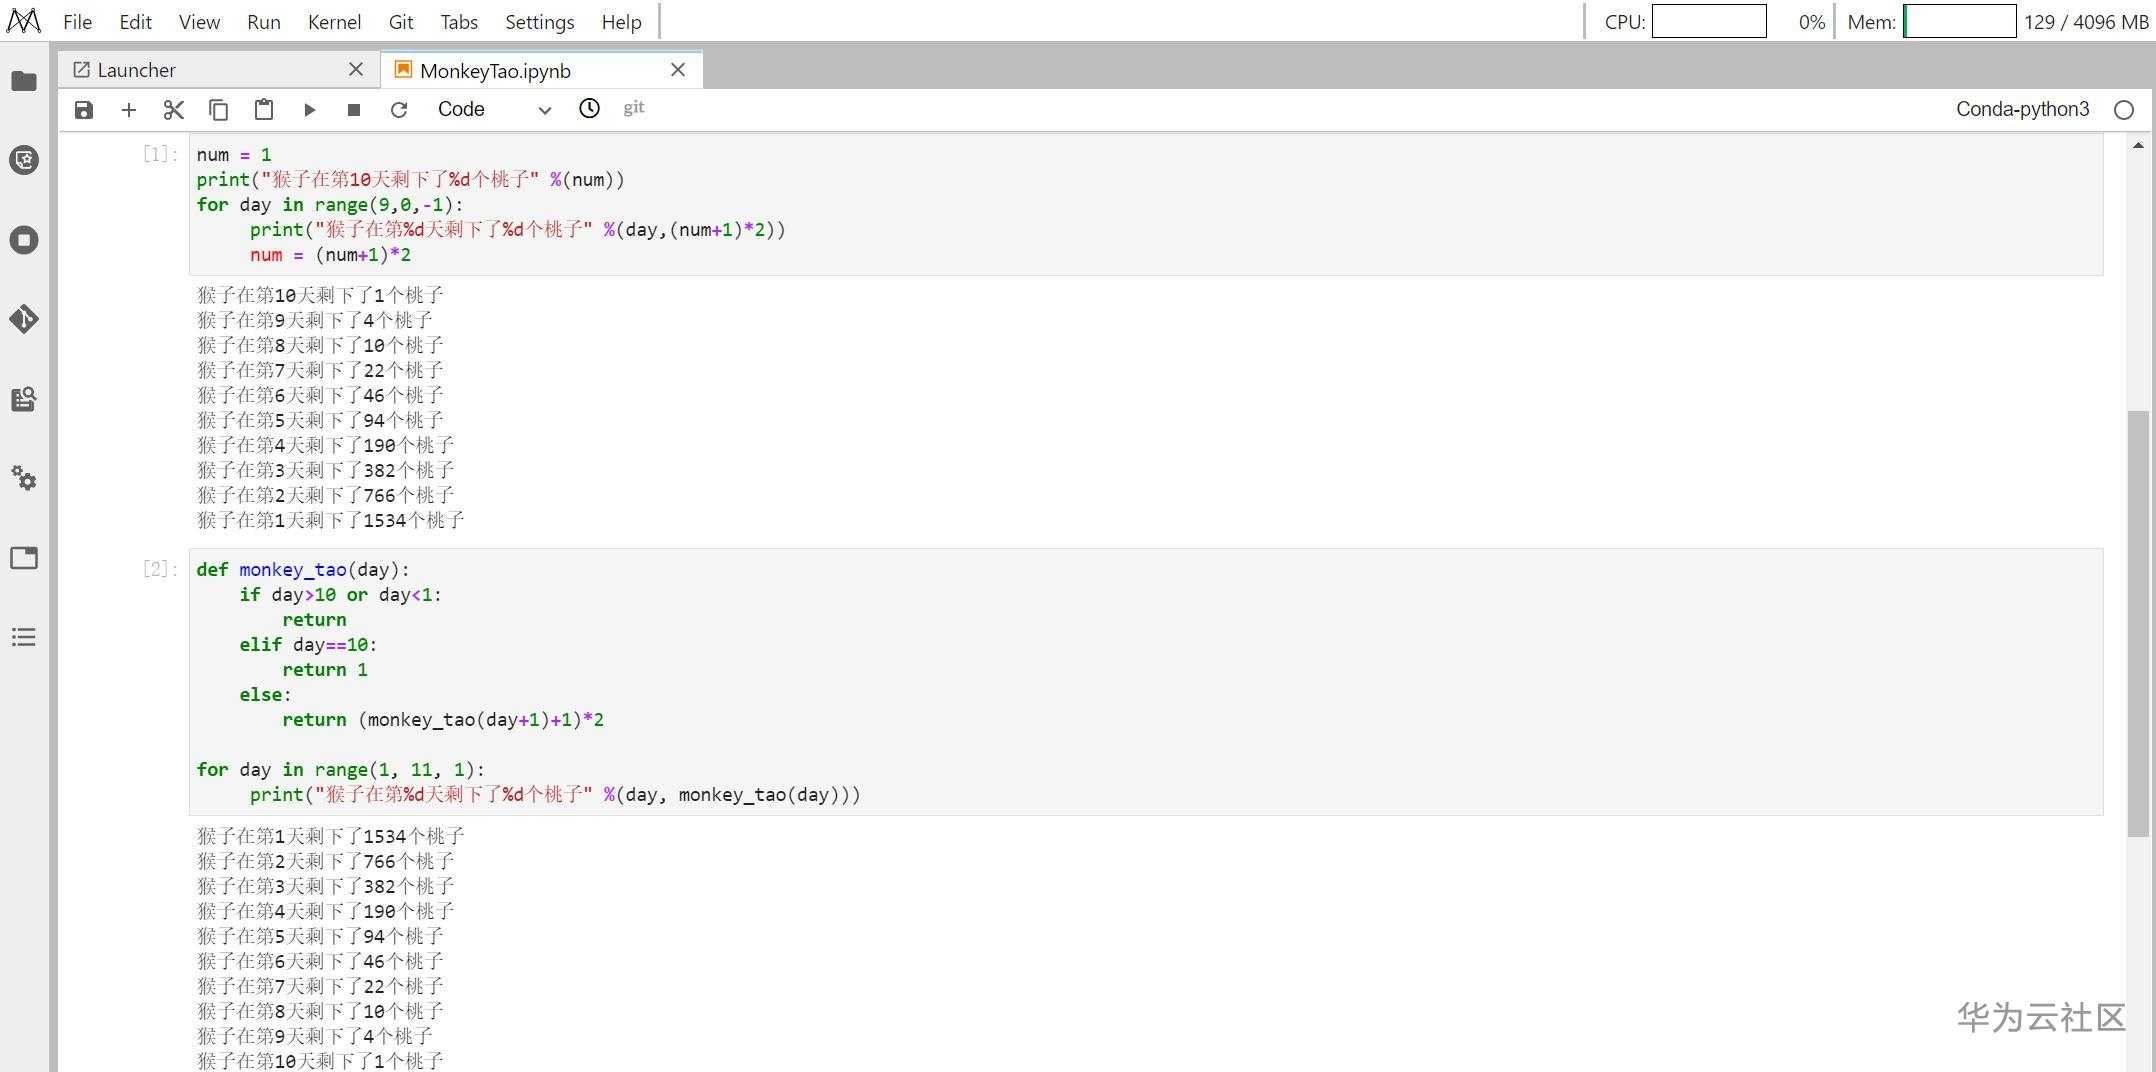
Task: Click the Conda-python3 kernel name
Action: coord(2022,109)
